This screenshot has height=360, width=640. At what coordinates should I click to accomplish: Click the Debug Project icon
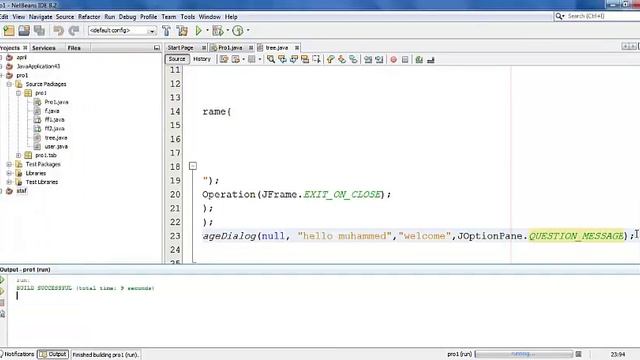point(218,31)
